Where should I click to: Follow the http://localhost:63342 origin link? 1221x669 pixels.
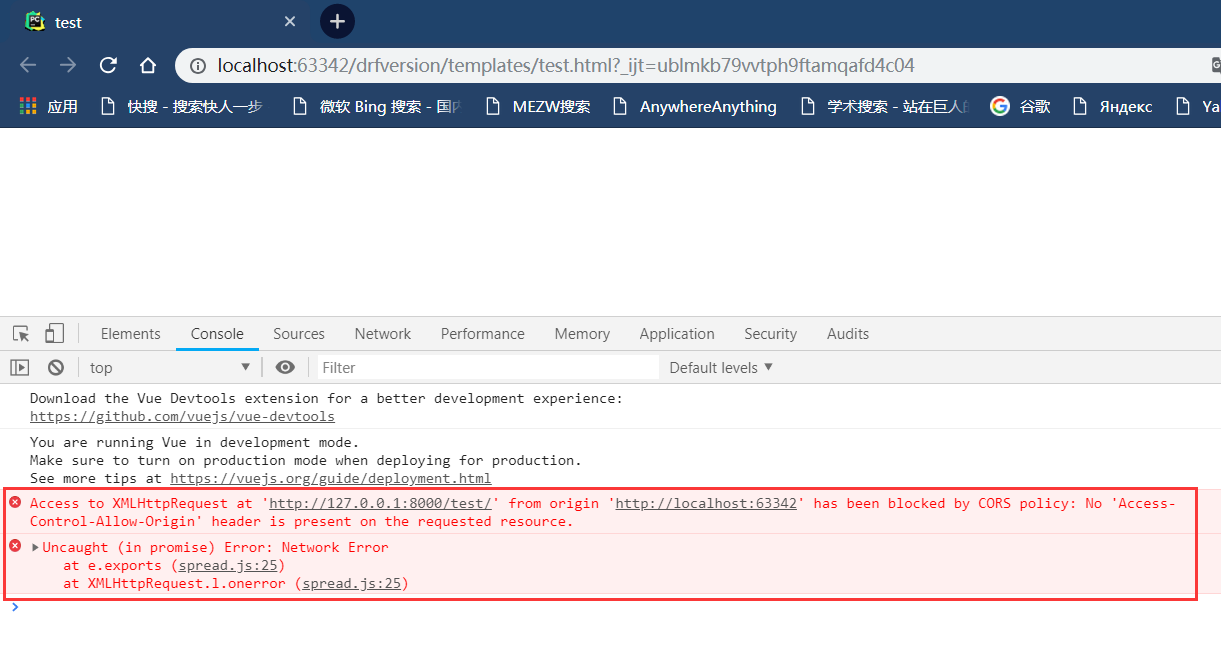(706, 503)
